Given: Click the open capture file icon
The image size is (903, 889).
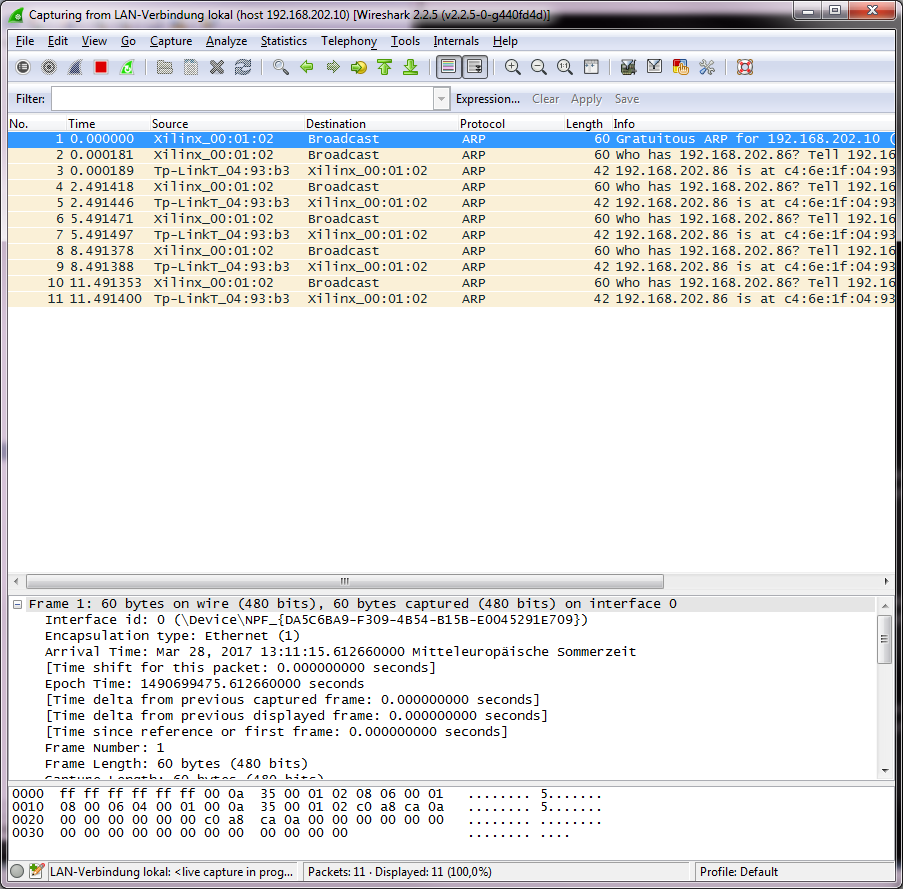Looking at the screenshot, I should coord(165,67).
